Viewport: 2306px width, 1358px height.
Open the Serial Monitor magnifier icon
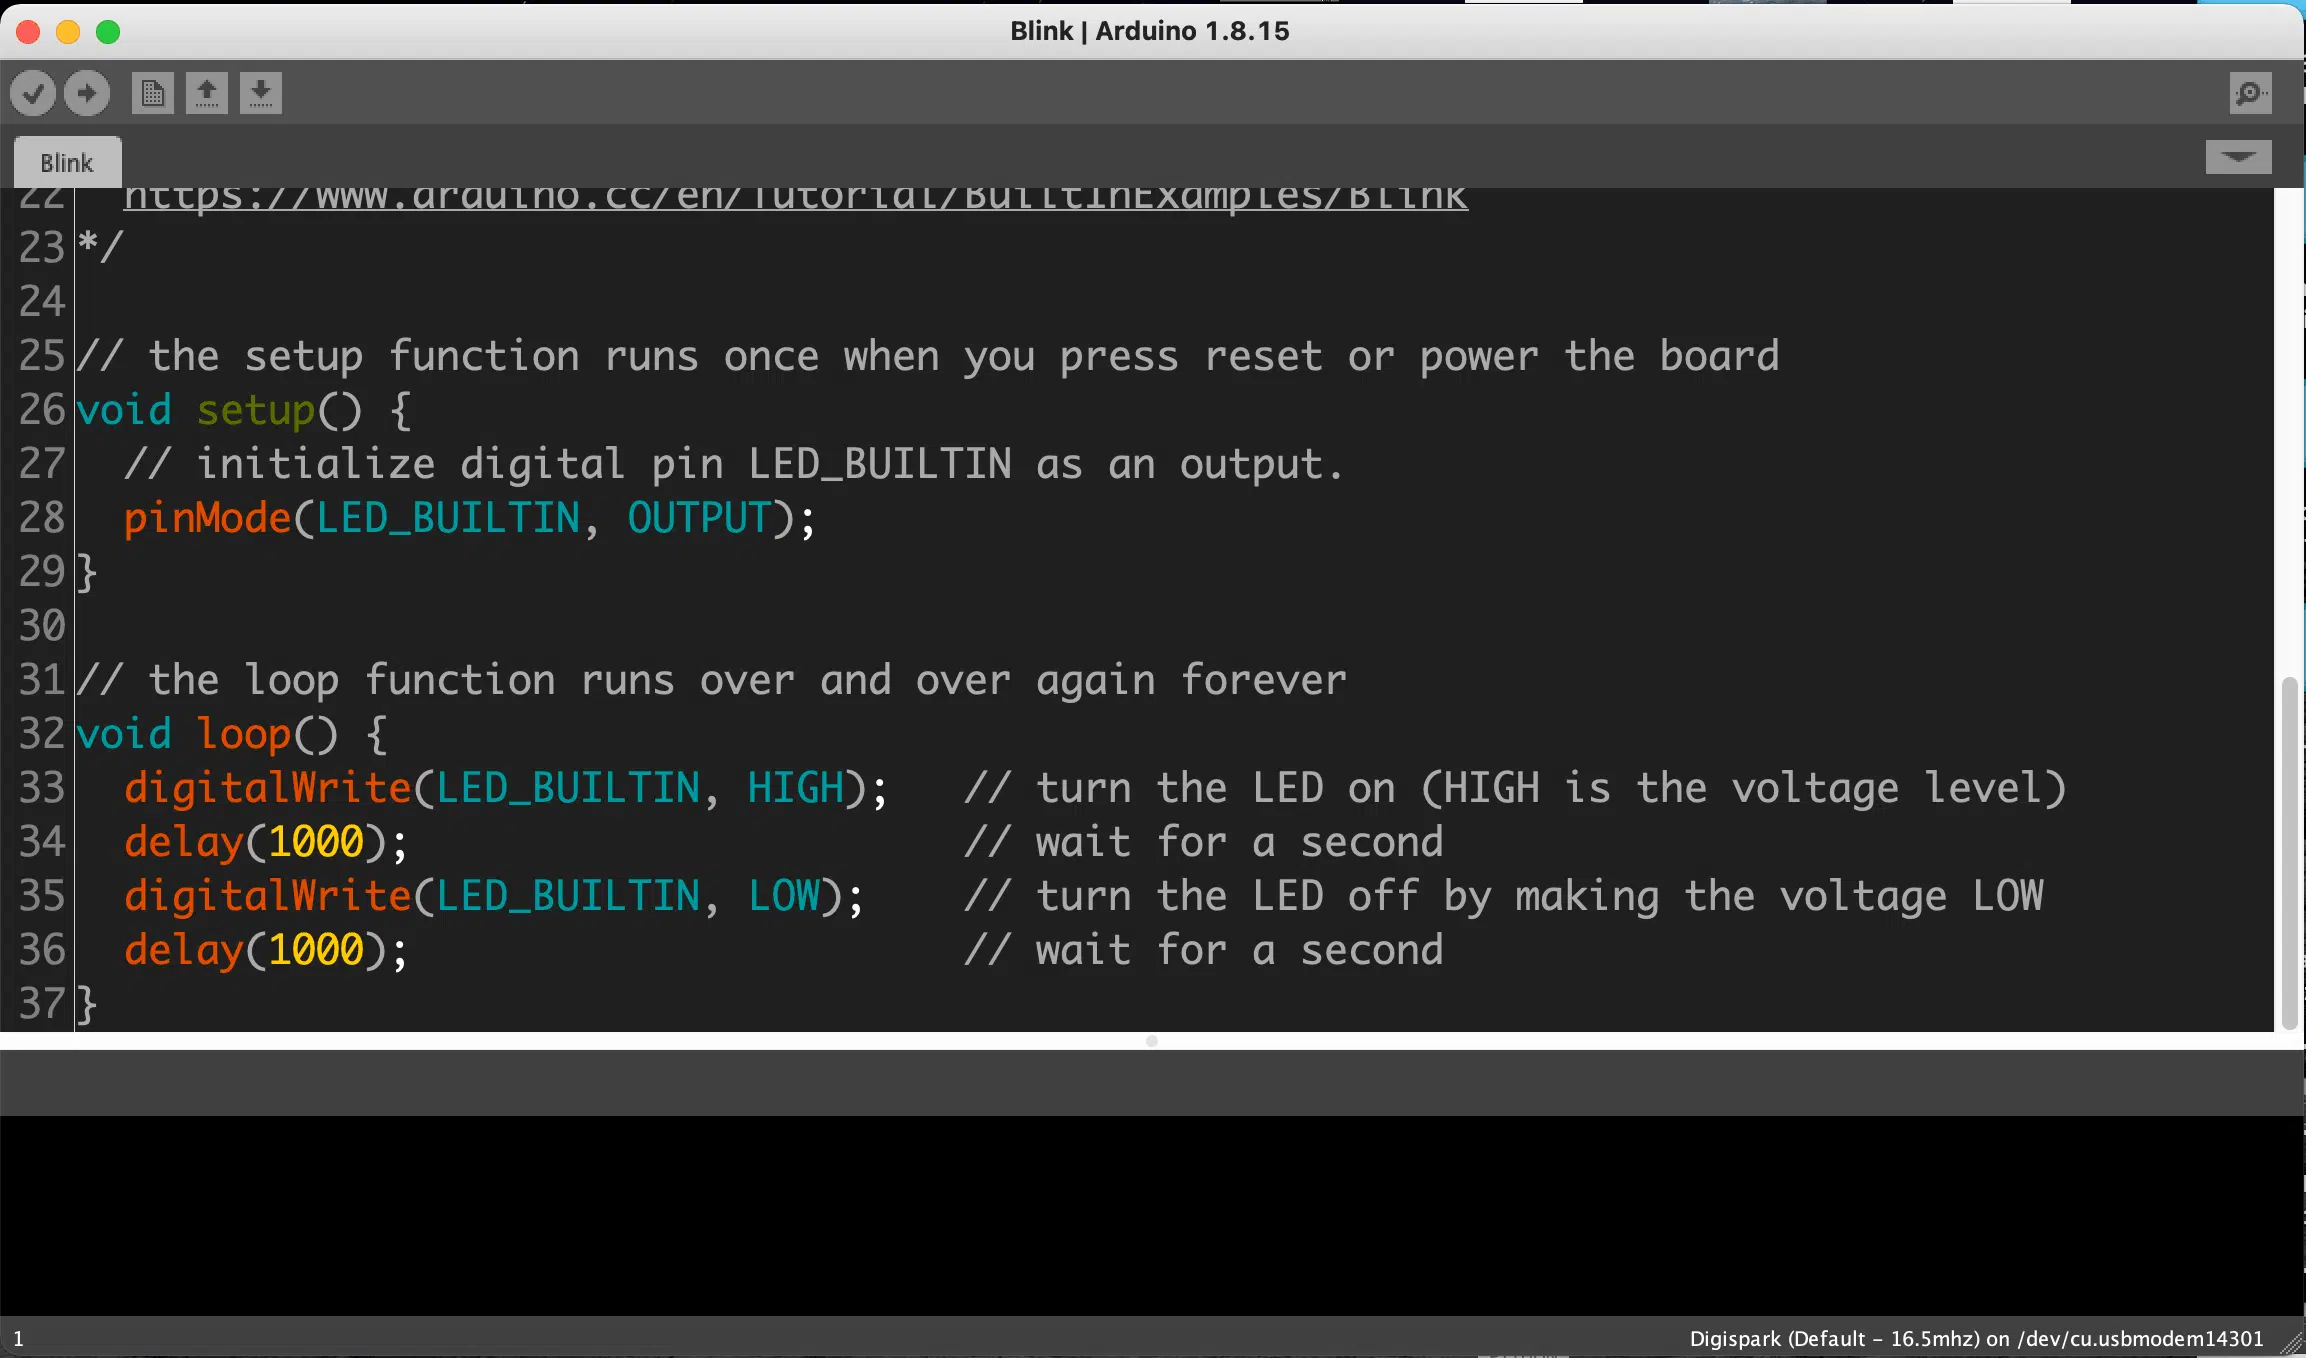pyautogui.click(x=2250, y=94)
